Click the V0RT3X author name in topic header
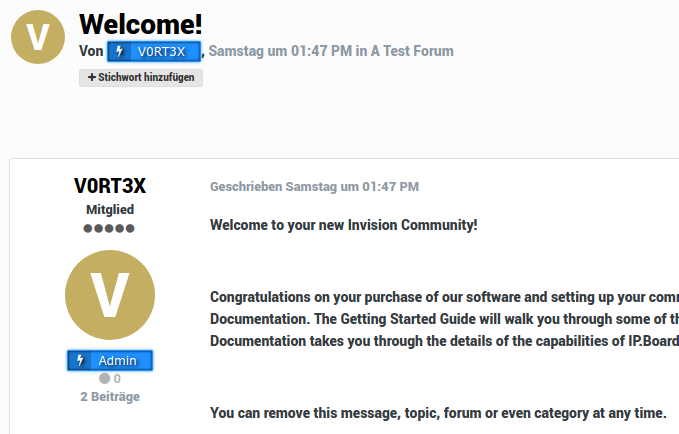 click(x=161, y=51)
